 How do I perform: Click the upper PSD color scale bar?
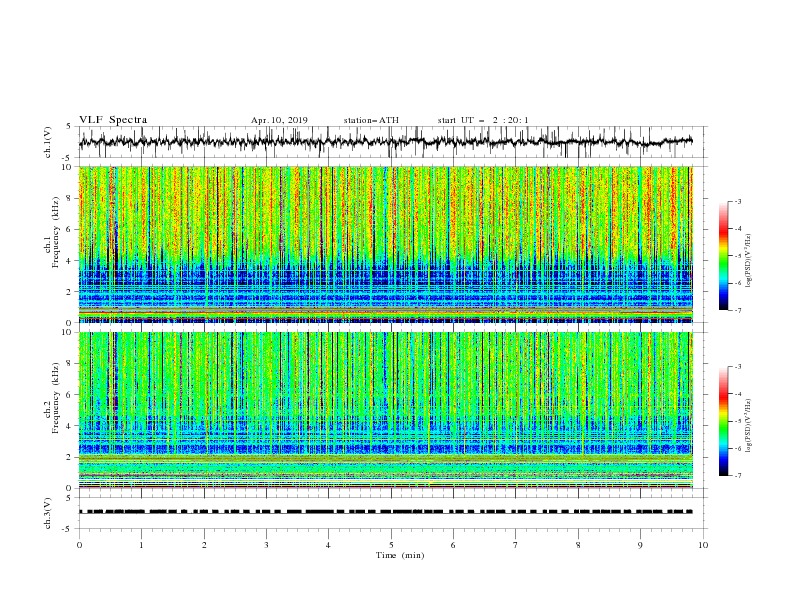724,256
